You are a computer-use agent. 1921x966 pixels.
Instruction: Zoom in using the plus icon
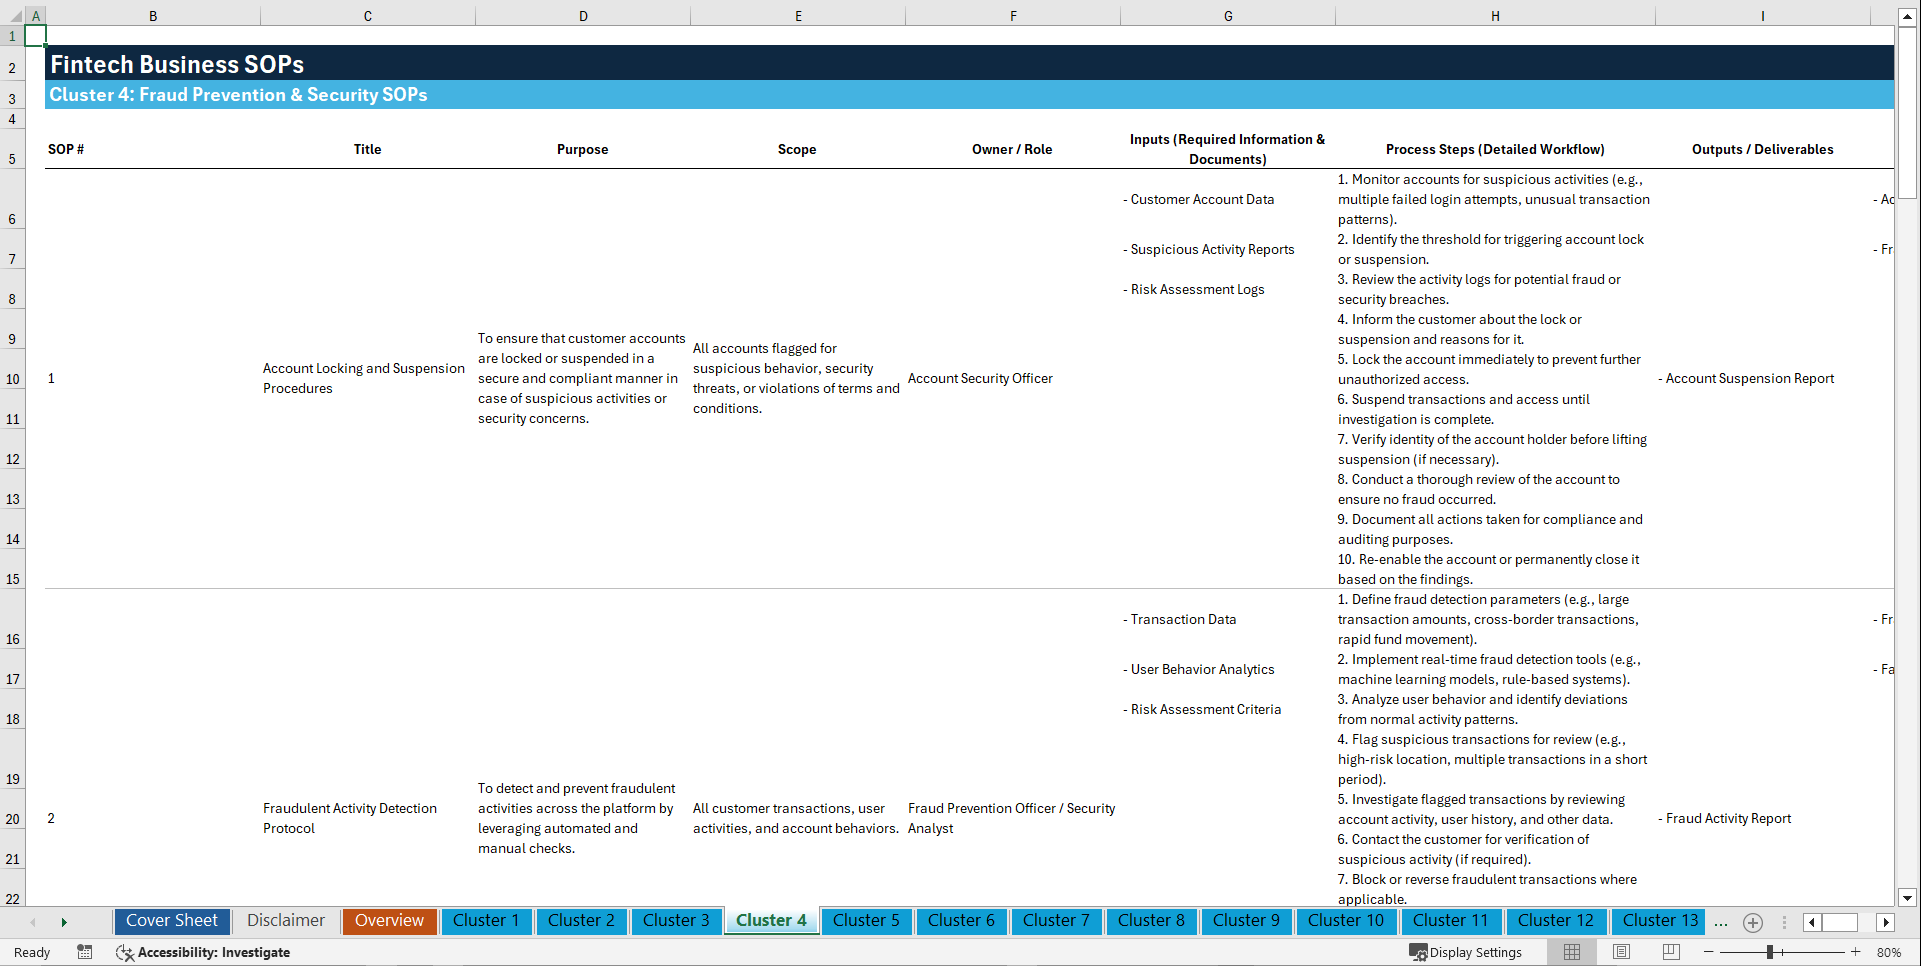tap(1856, 952)
